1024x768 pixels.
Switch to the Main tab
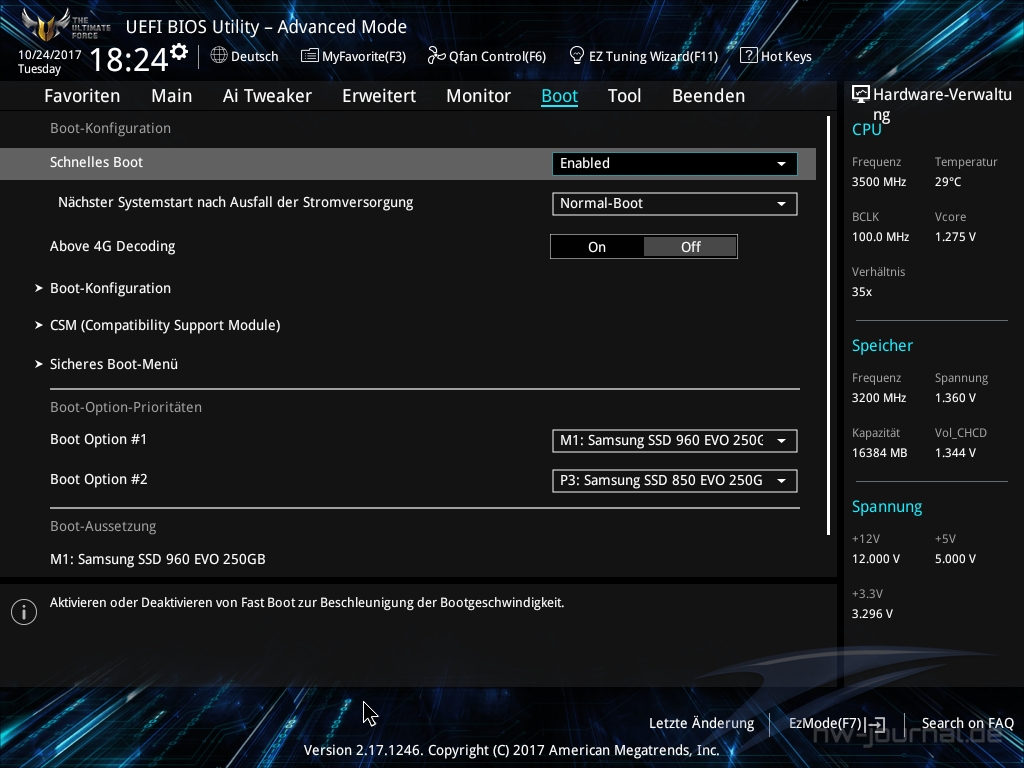click(172, 96)
